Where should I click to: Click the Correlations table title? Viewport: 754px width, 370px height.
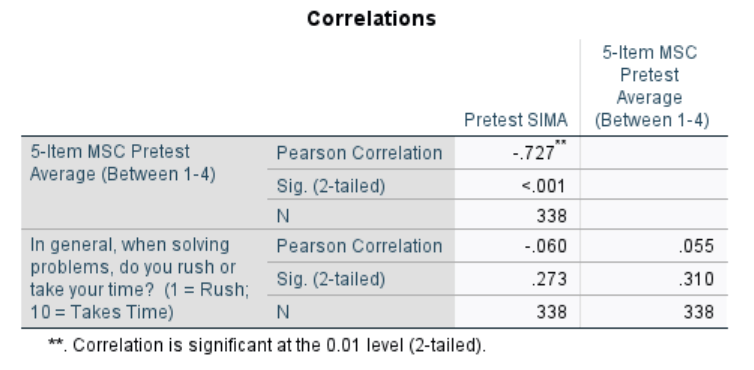371,19
